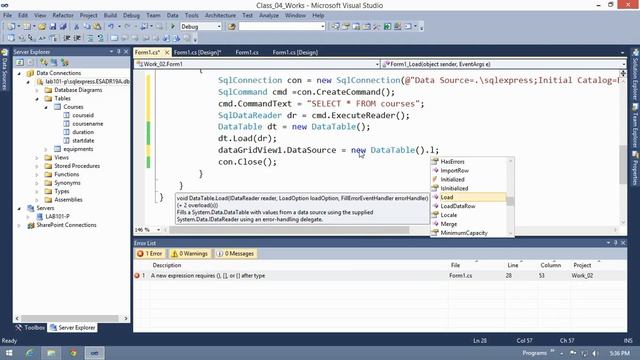The height and width of the screenshot is (360, 640).
Task: Select Merge in the IntelliSense list
Action: point(469,224)
